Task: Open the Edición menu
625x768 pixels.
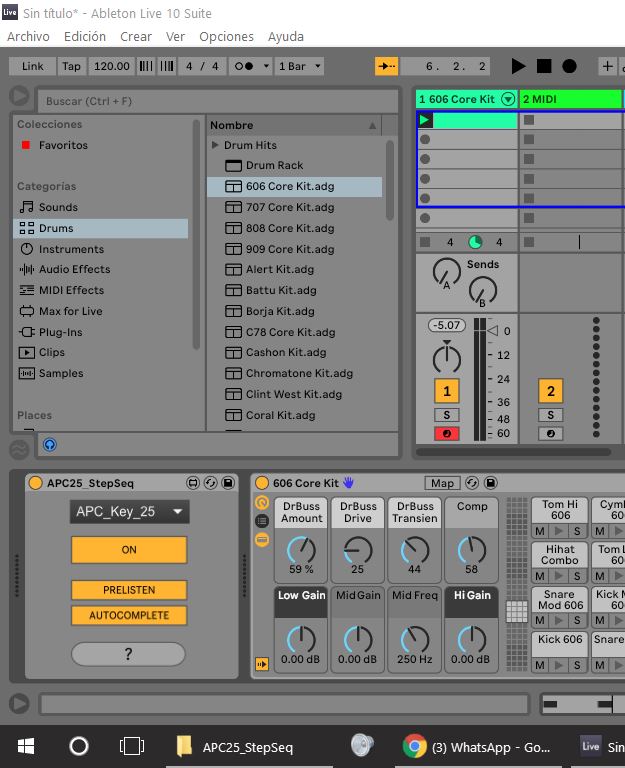Action: [x=85, y=37]
